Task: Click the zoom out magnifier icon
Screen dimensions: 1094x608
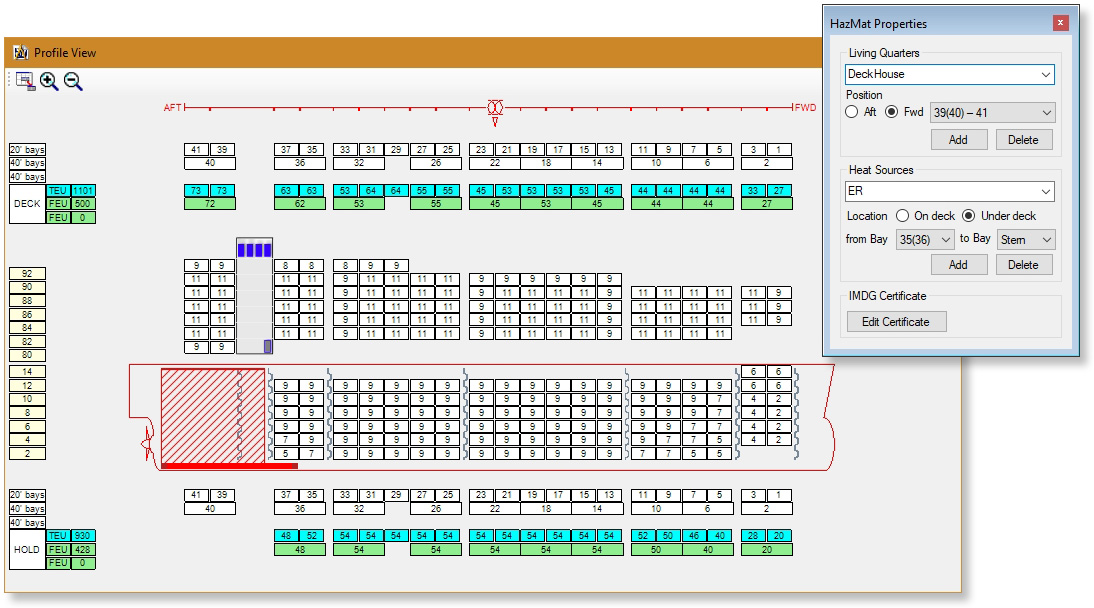Action: point(73,81)
